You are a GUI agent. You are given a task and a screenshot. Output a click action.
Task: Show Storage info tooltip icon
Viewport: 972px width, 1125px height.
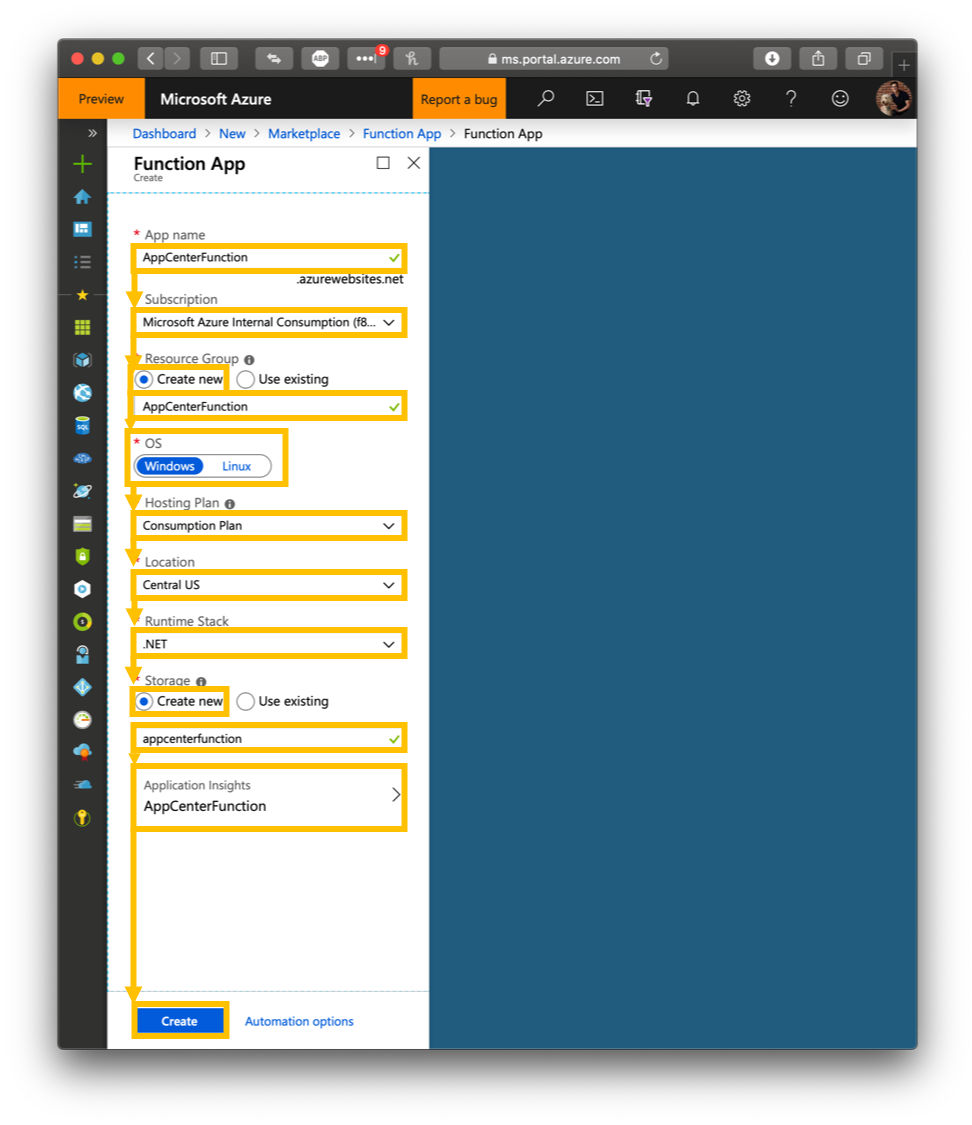[x=201, y=682]
